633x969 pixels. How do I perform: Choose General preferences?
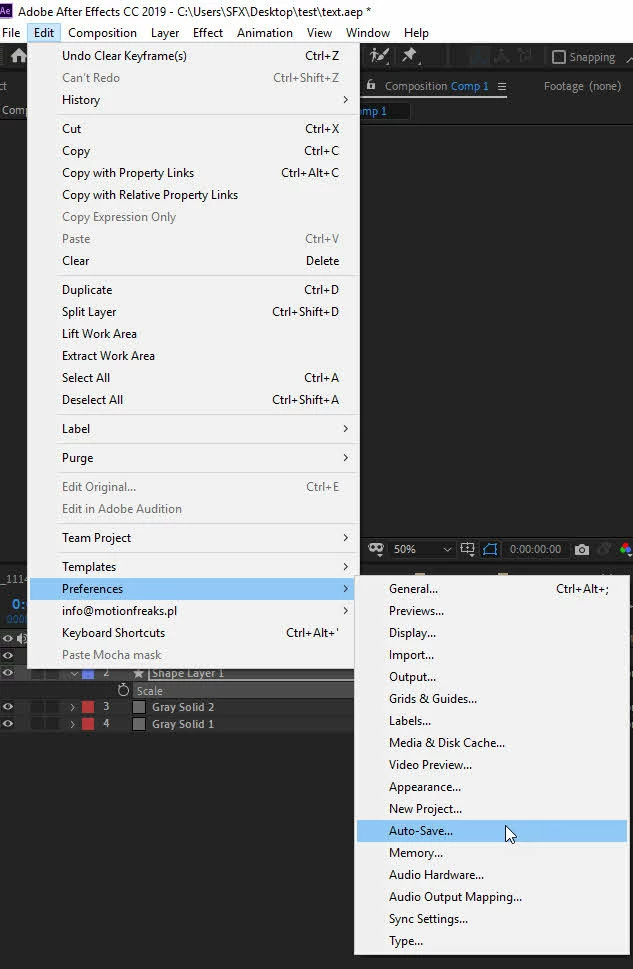492,588
